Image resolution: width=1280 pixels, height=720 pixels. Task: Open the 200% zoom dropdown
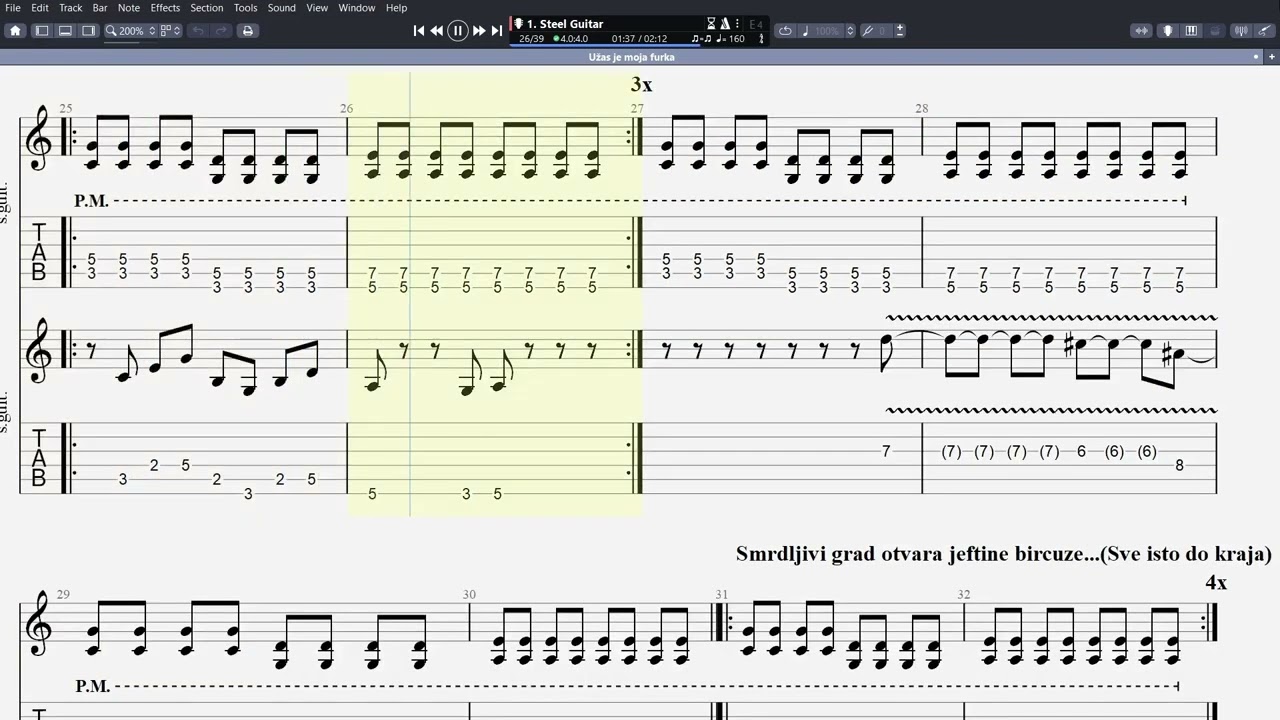click(x=131, y=31)
